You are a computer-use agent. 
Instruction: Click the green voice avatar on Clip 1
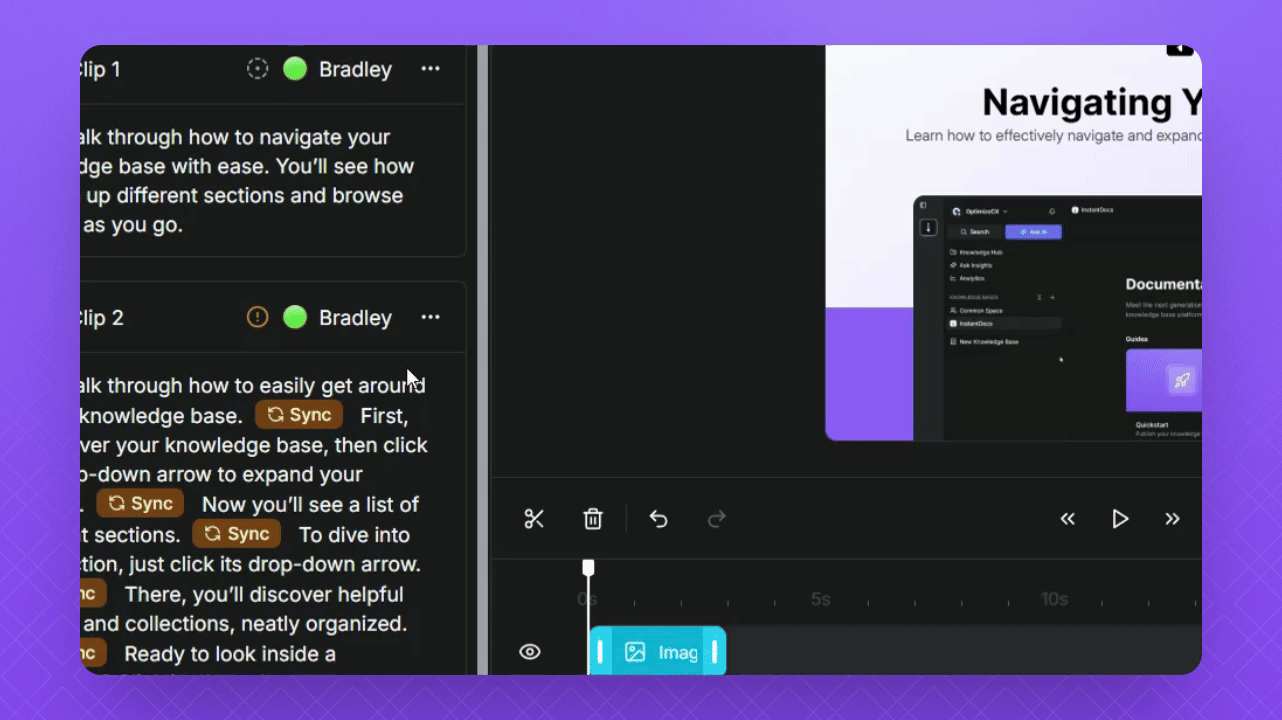click(295, 69)
